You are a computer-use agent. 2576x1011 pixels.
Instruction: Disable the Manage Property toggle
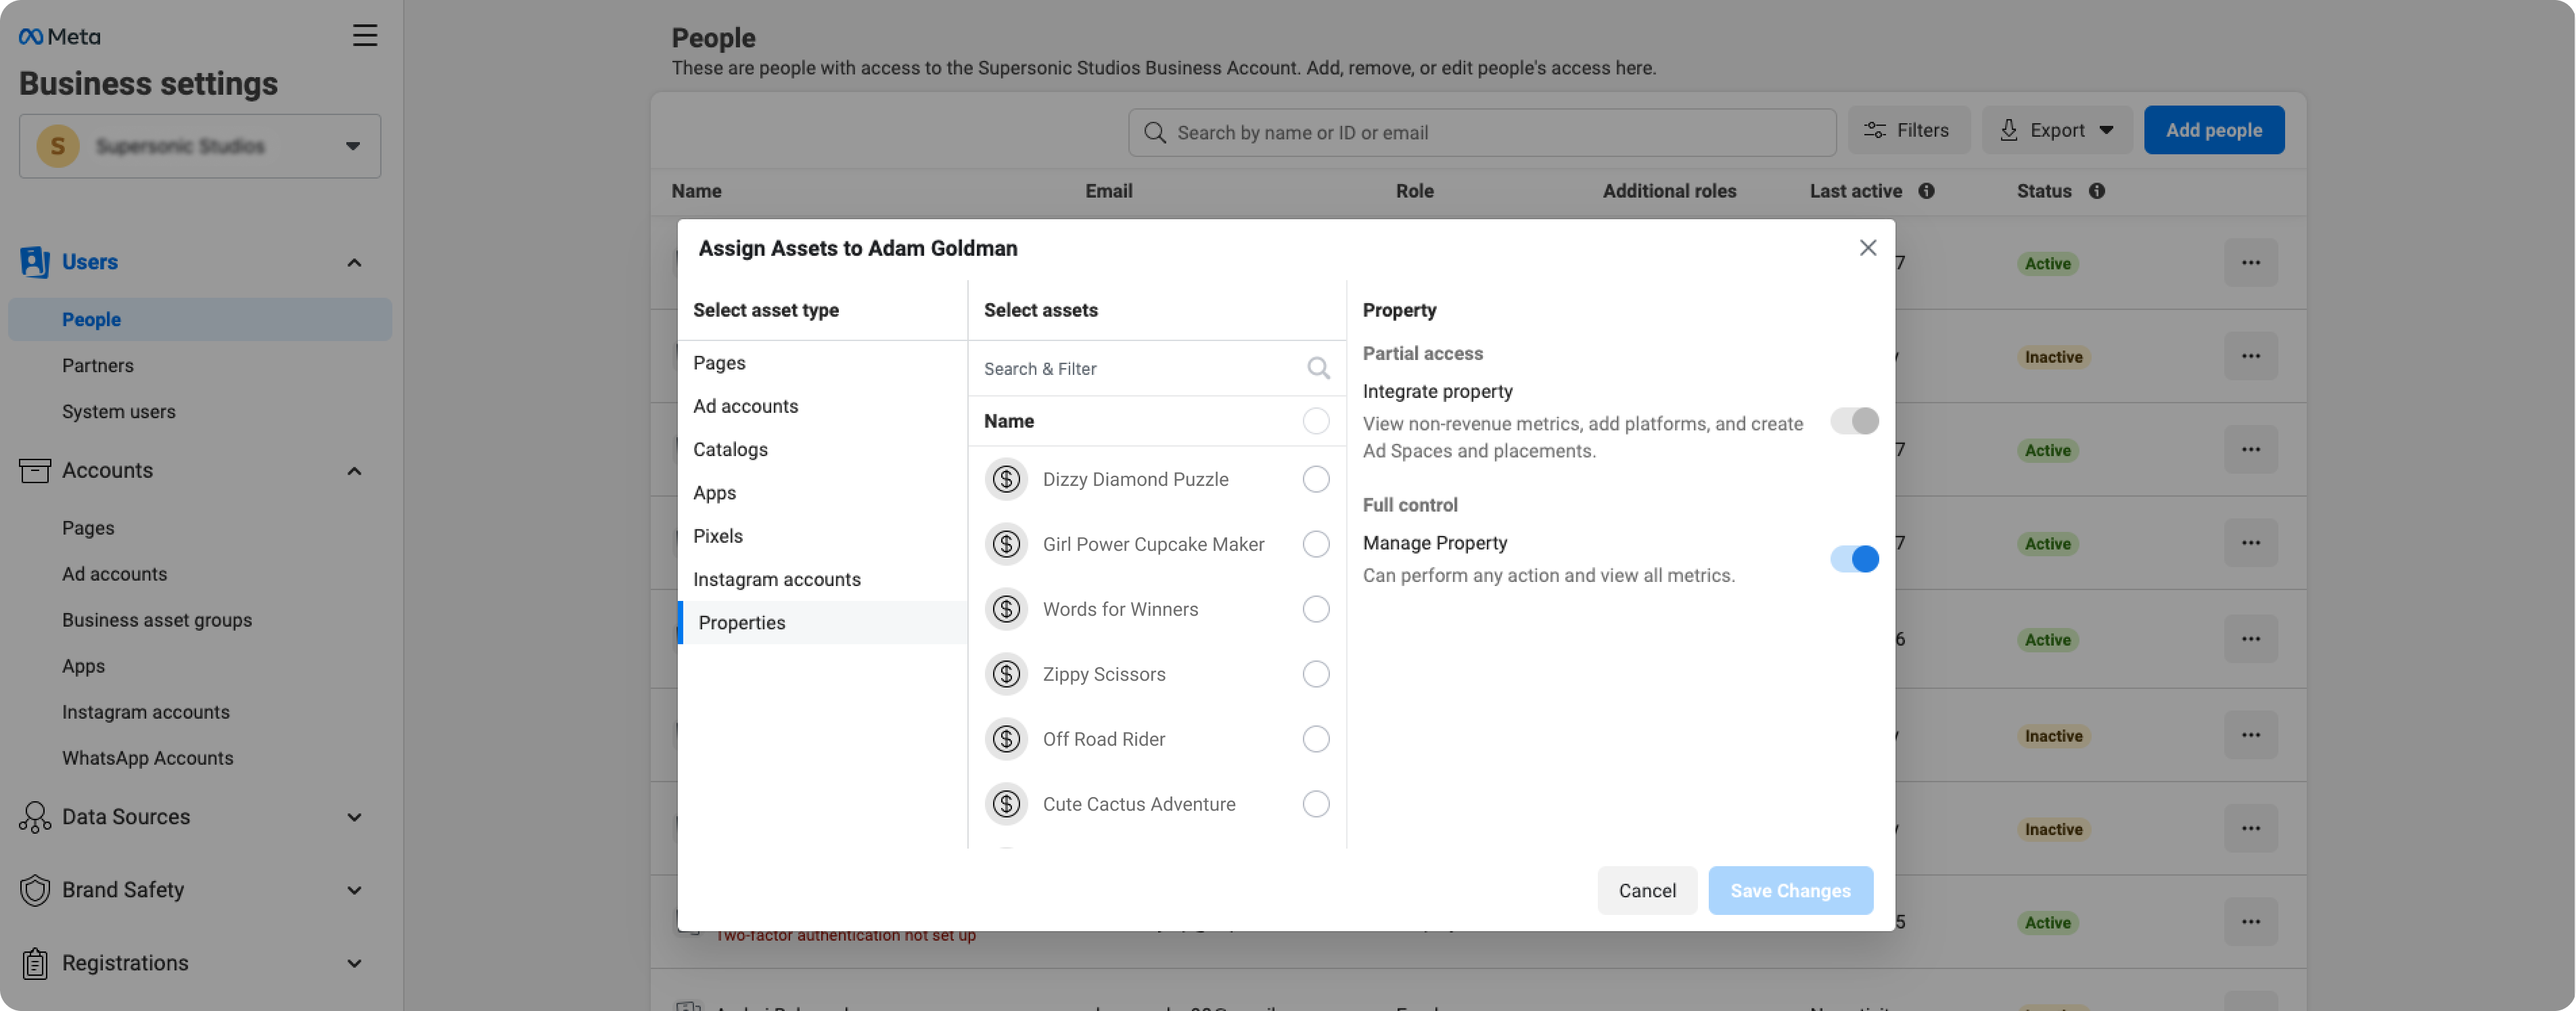coord(1854,559)
